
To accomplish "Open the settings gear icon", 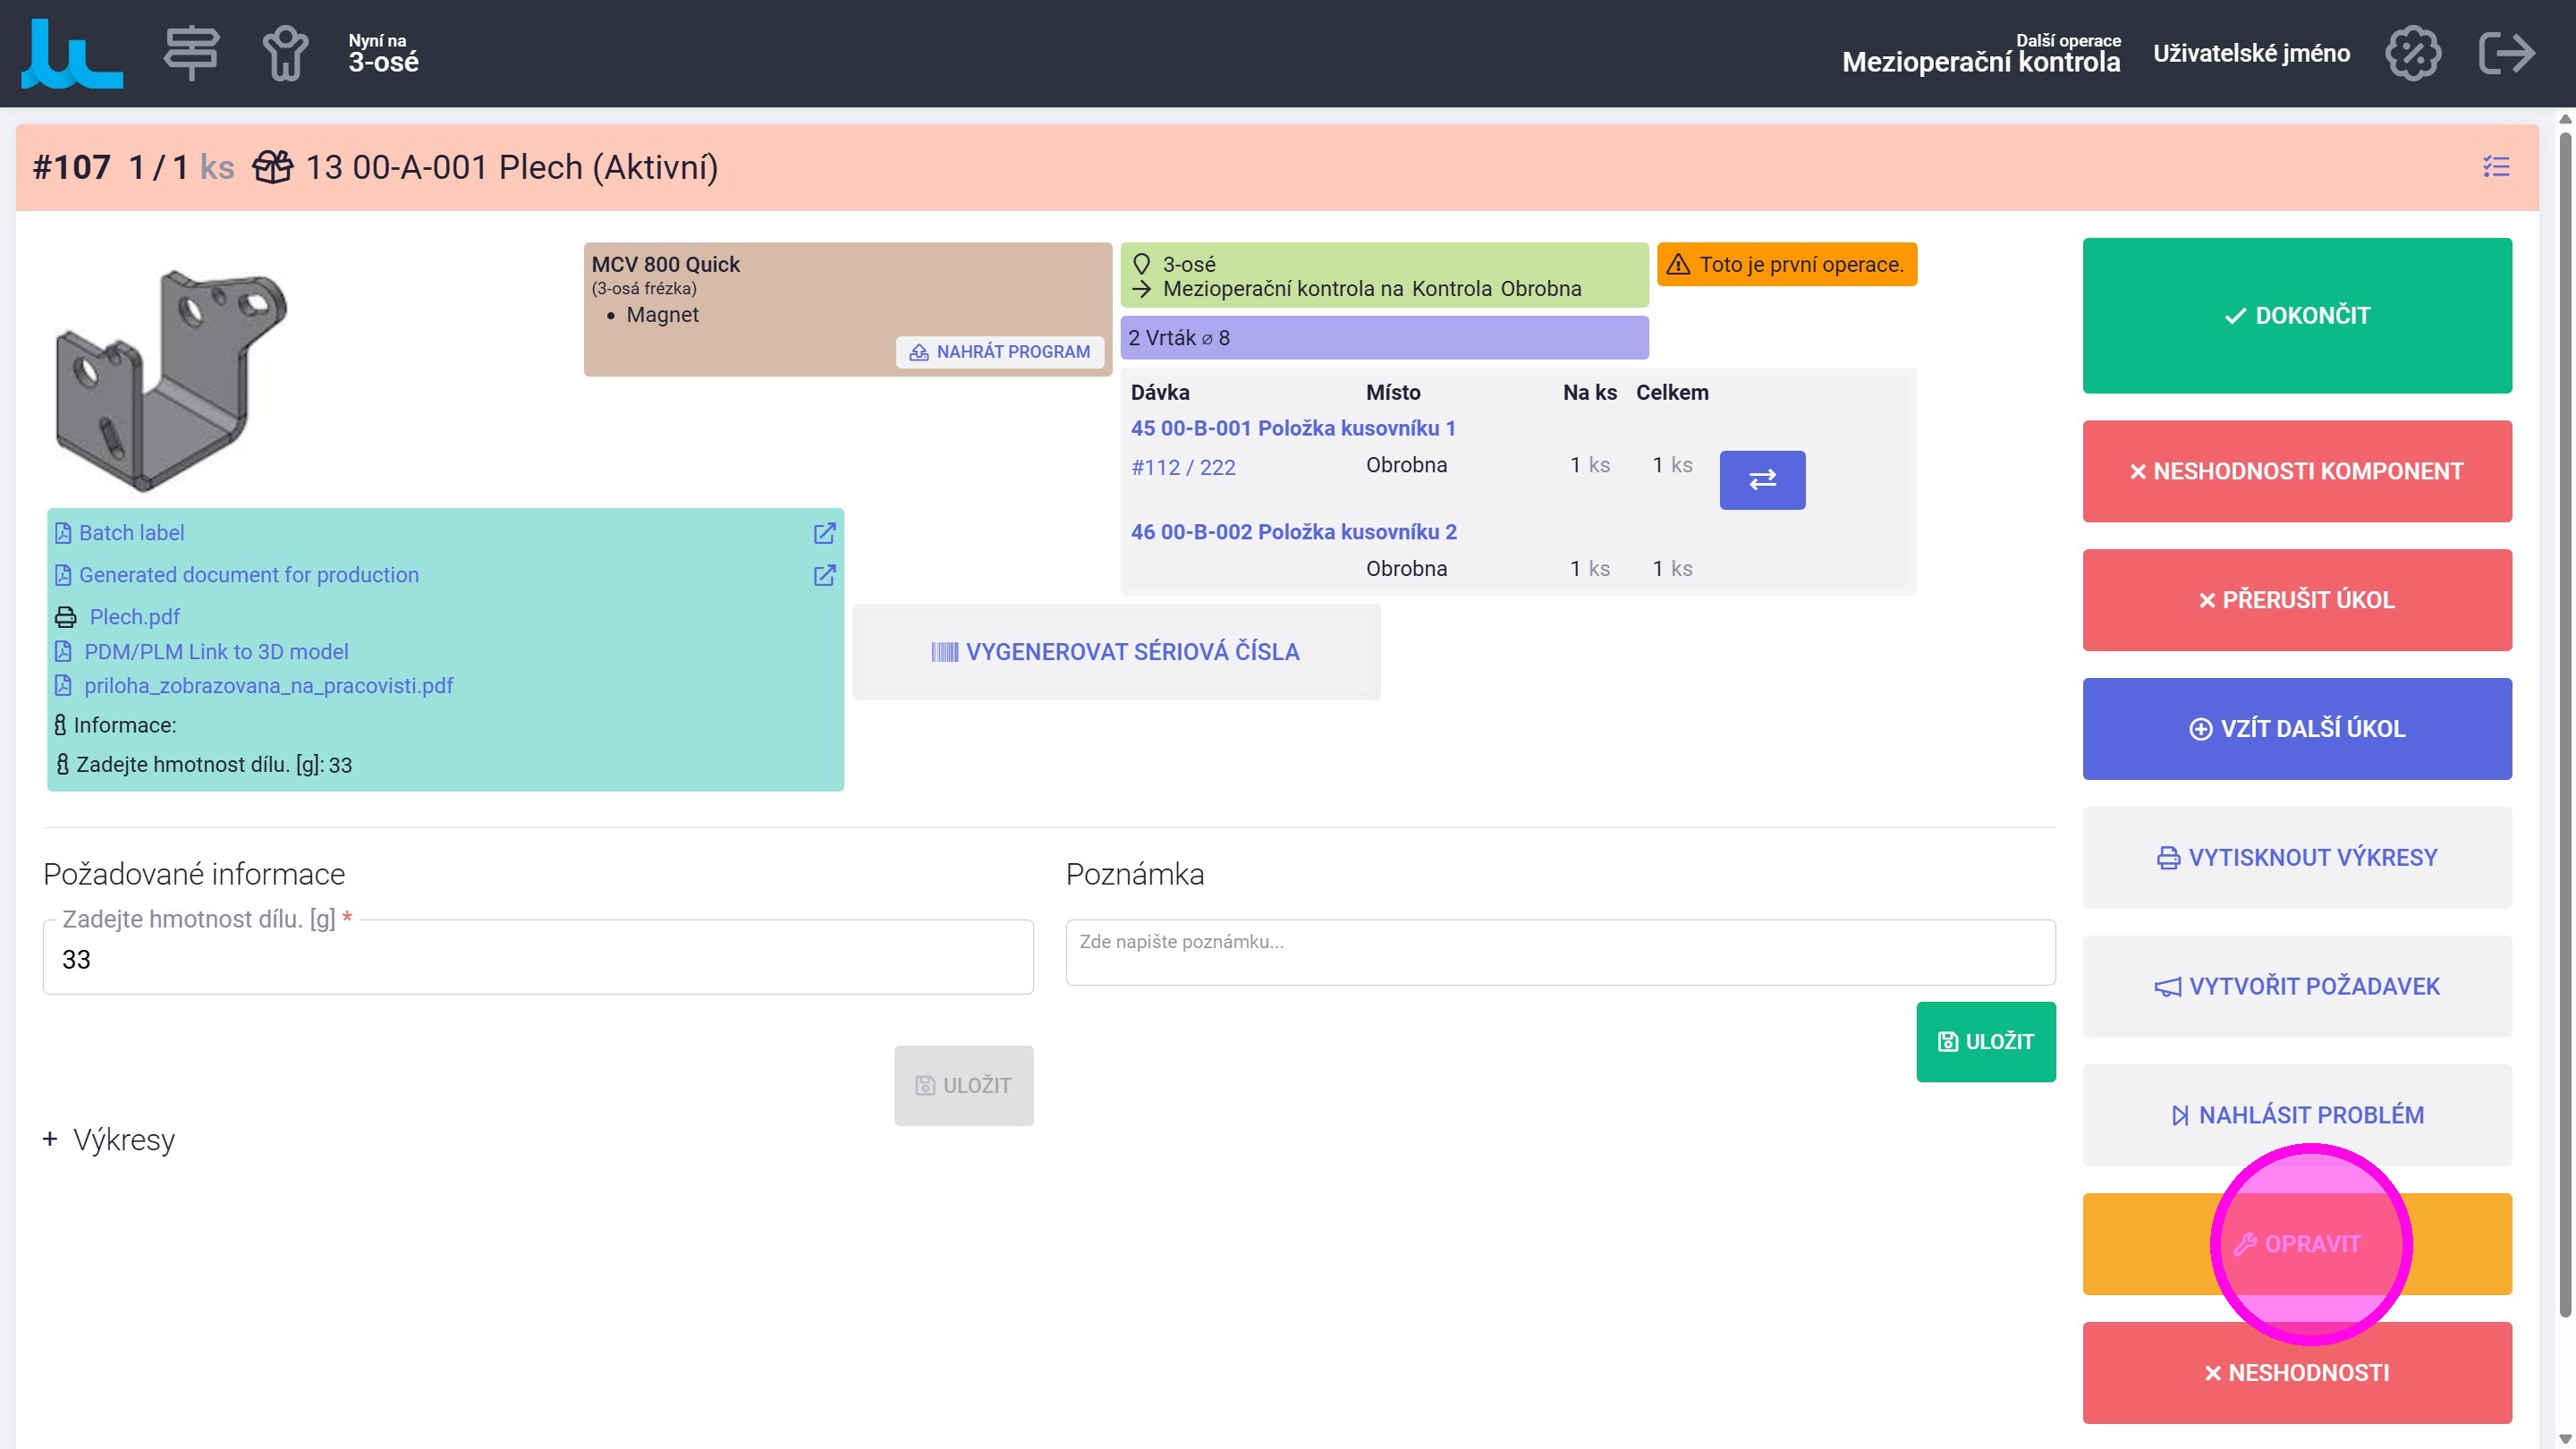I will pyautogui.click(x=2412, y=54).
